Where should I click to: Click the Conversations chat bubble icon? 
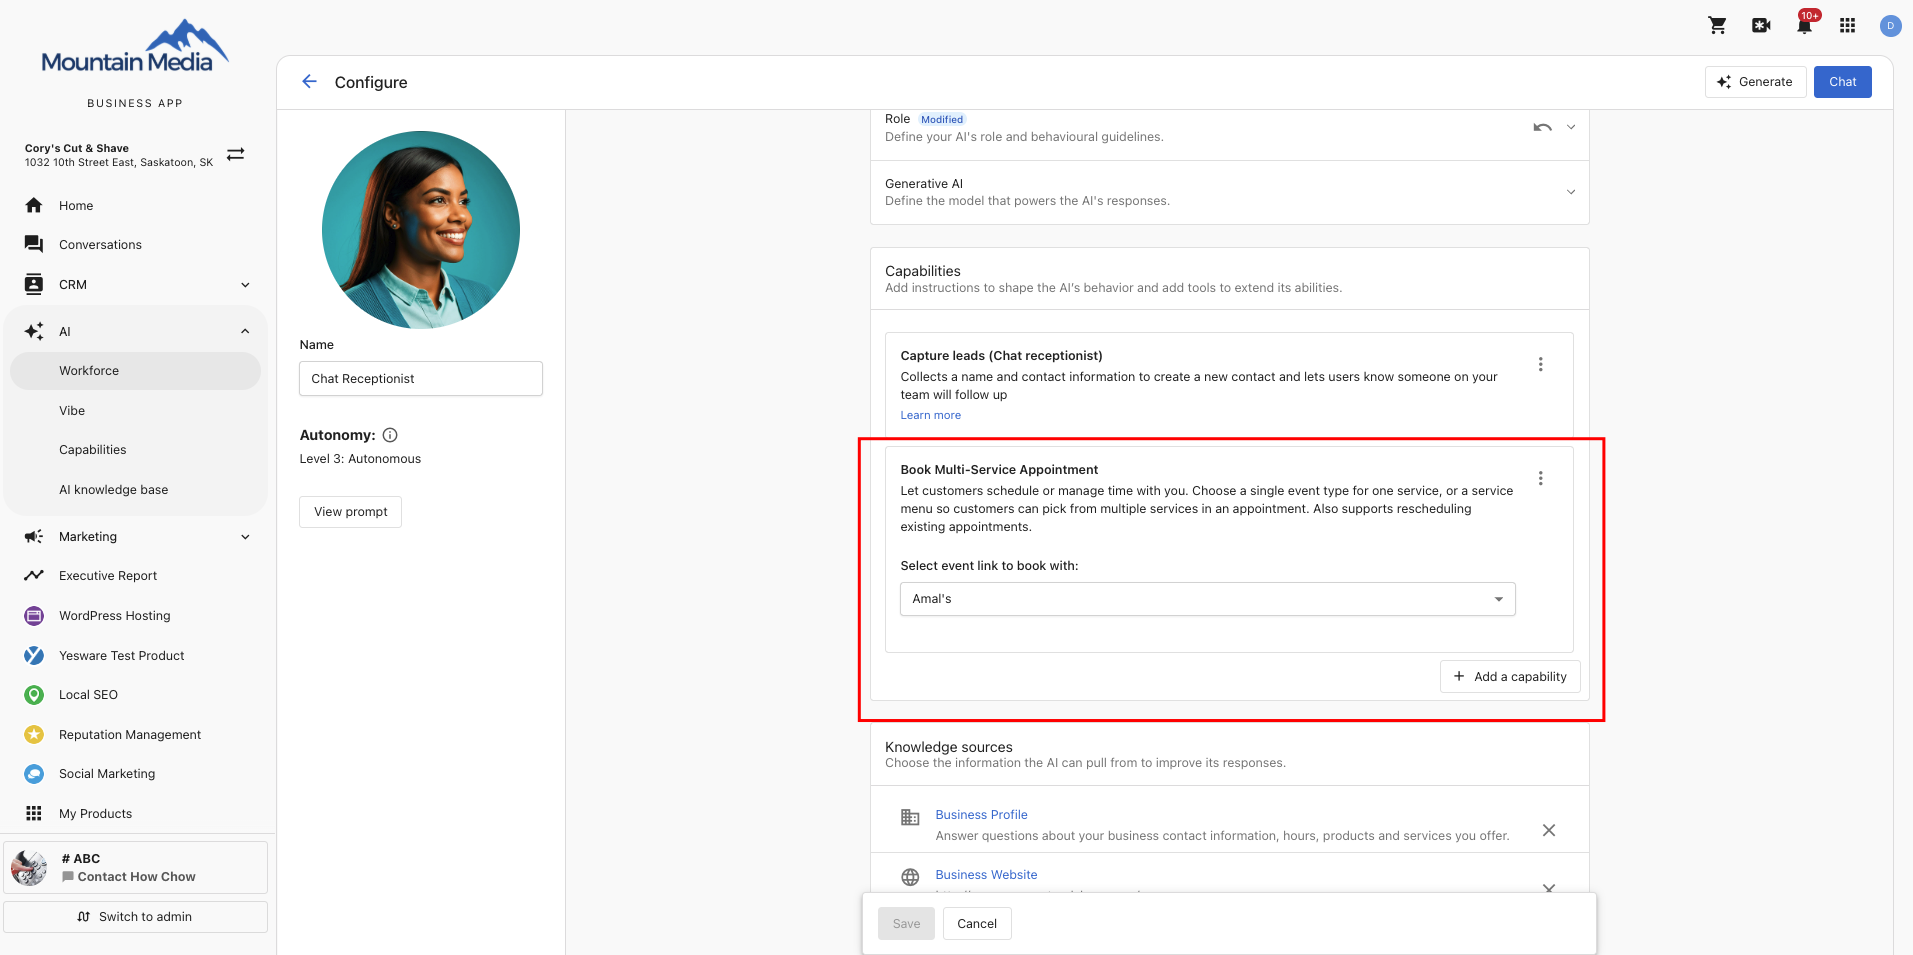(34, 244)
